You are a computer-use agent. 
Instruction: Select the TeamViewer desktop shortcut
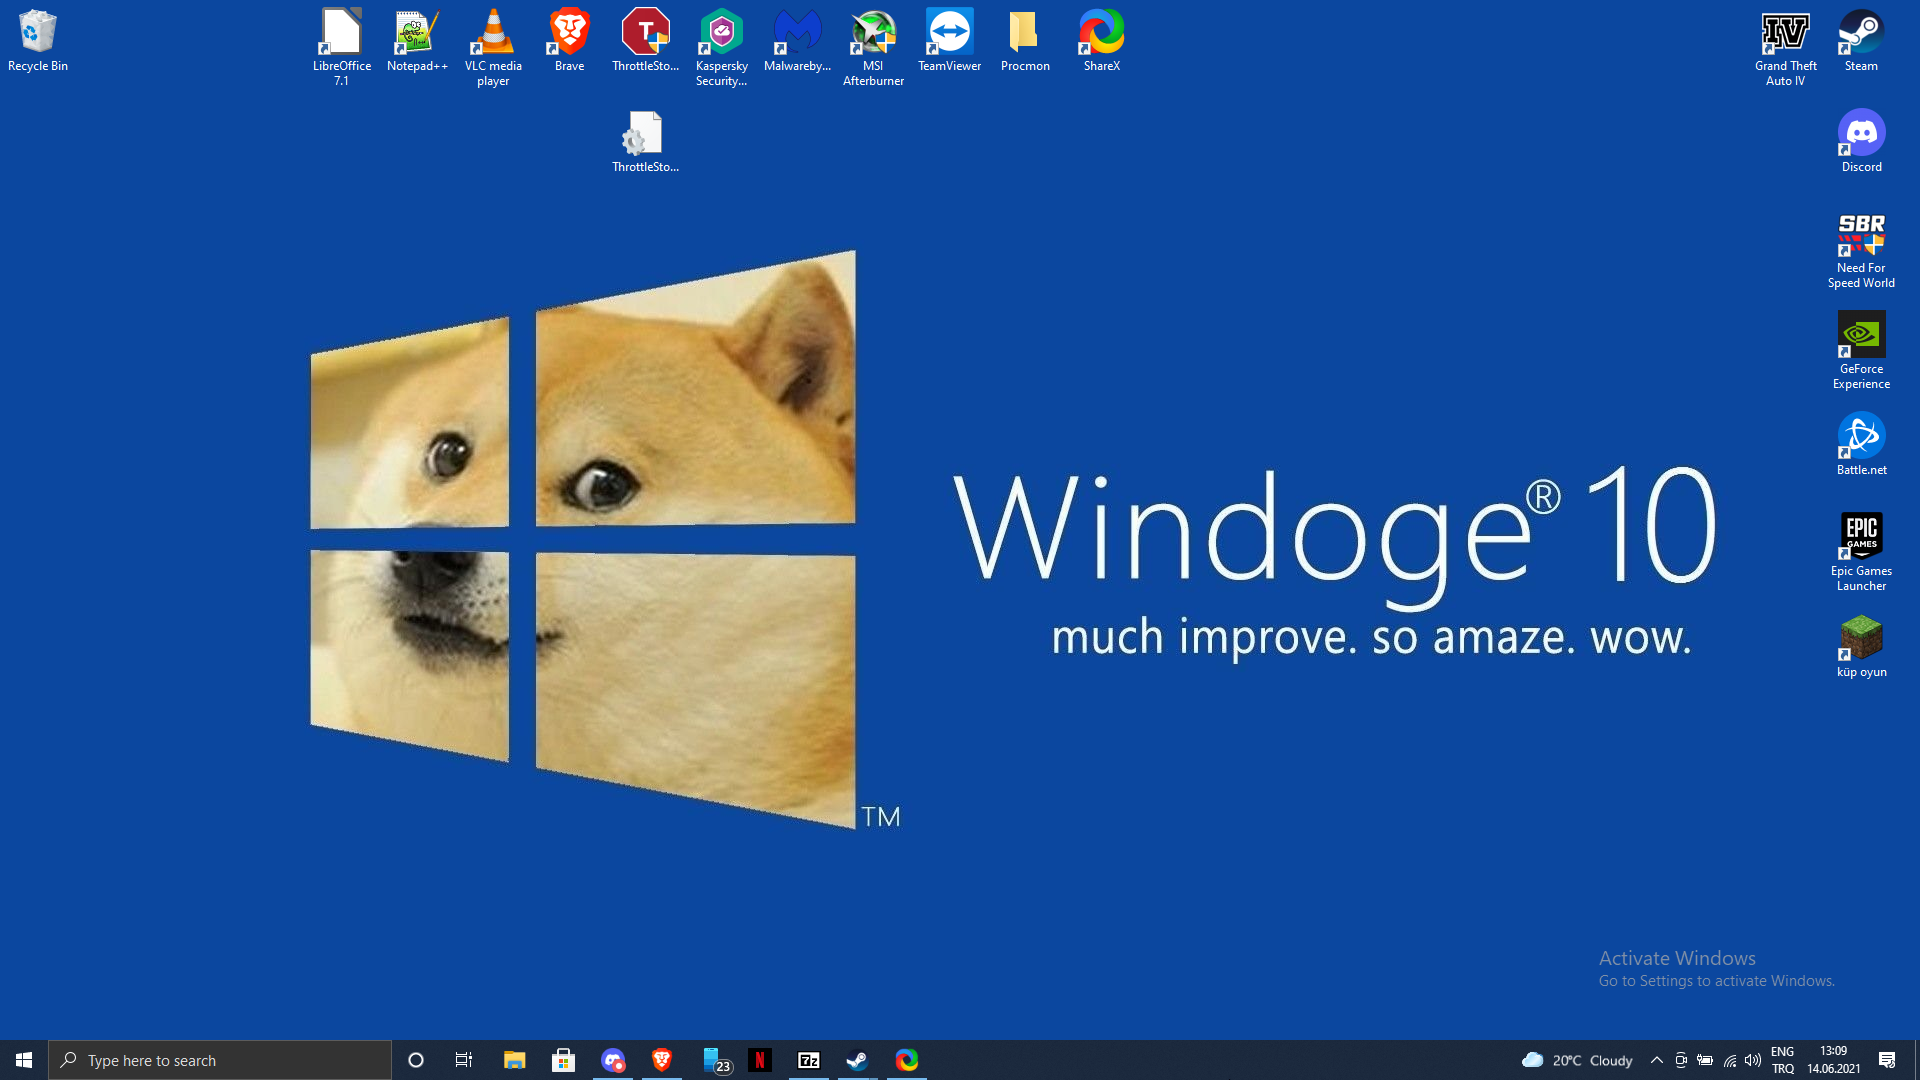coord(949,41)
